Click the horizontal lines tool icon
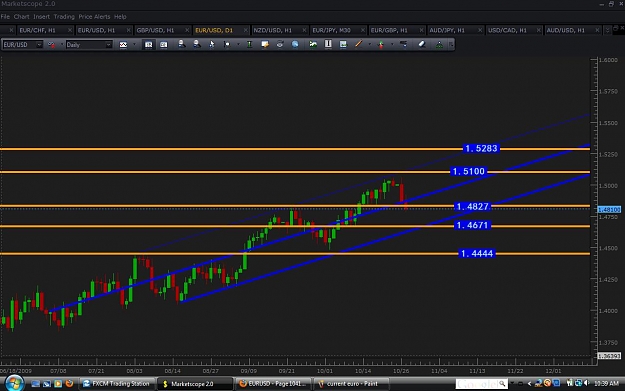625x391 pixels. pyautogui.click(x=403, y=45)
